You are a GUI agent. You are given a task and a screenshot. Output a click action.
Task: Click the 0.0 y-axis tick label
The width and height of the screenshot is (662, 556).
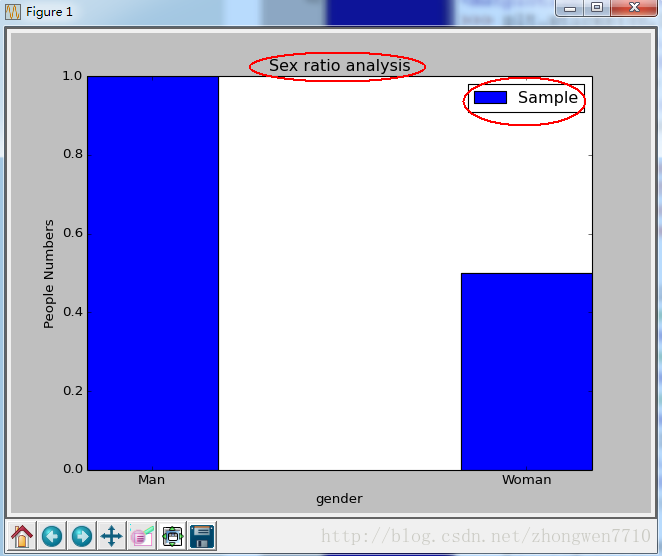pyautogui.click(x=72, y=469)
